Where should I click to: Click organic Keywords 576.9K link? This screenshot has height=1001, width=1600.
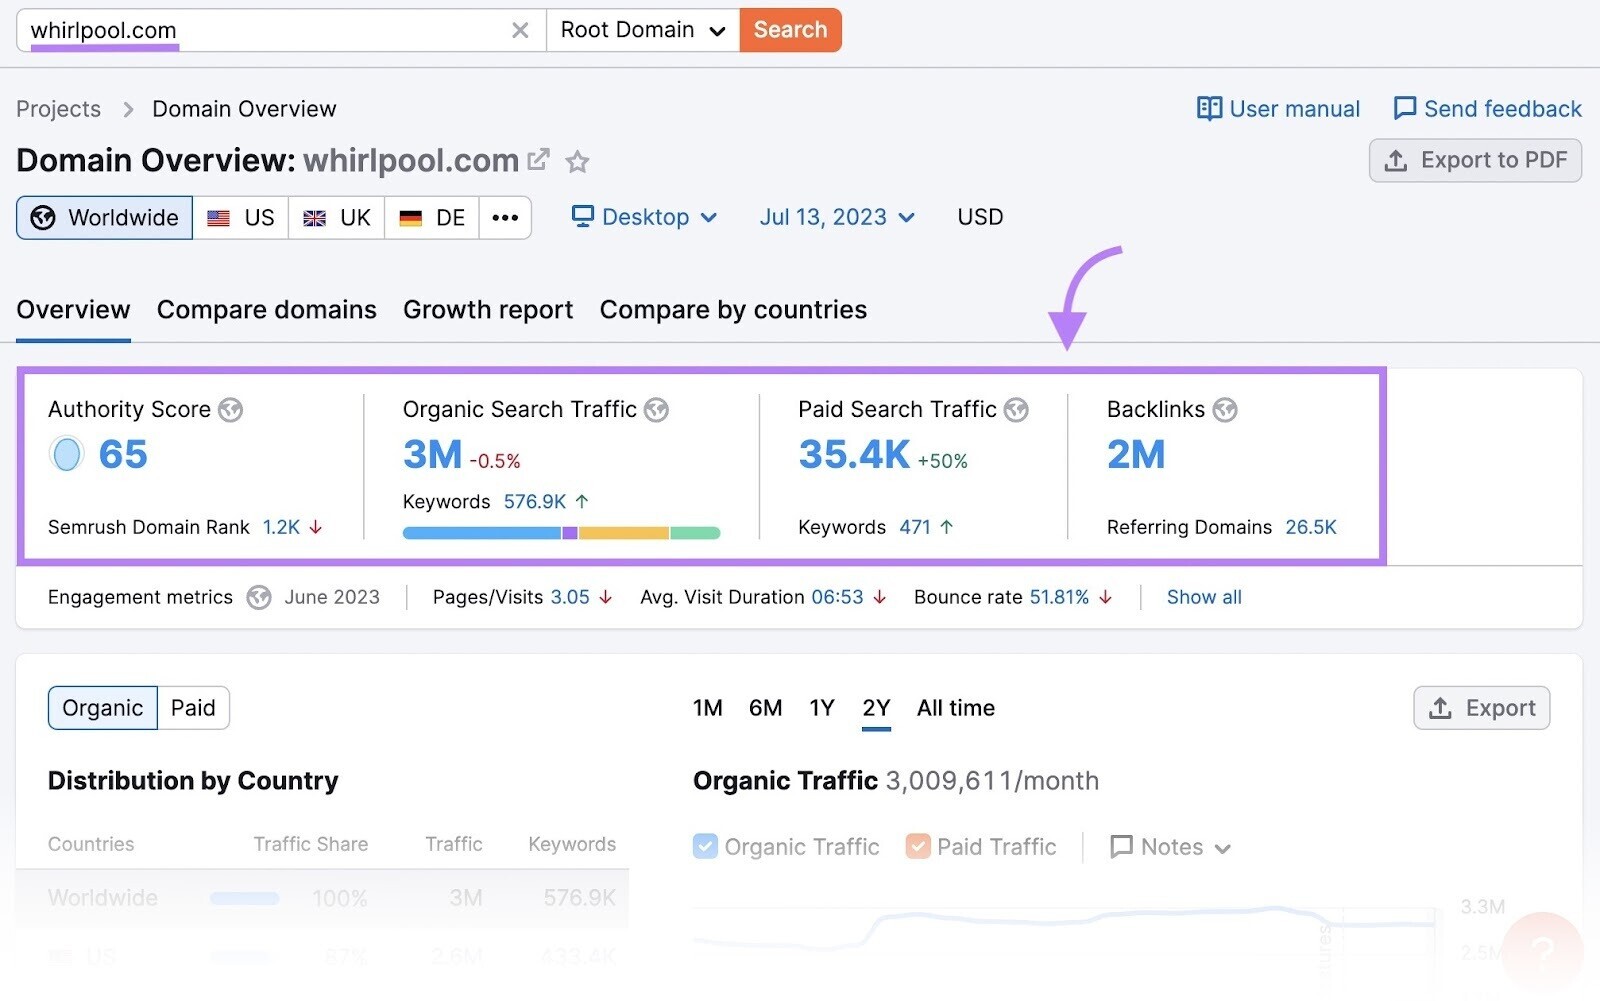(x=535, y=501)
